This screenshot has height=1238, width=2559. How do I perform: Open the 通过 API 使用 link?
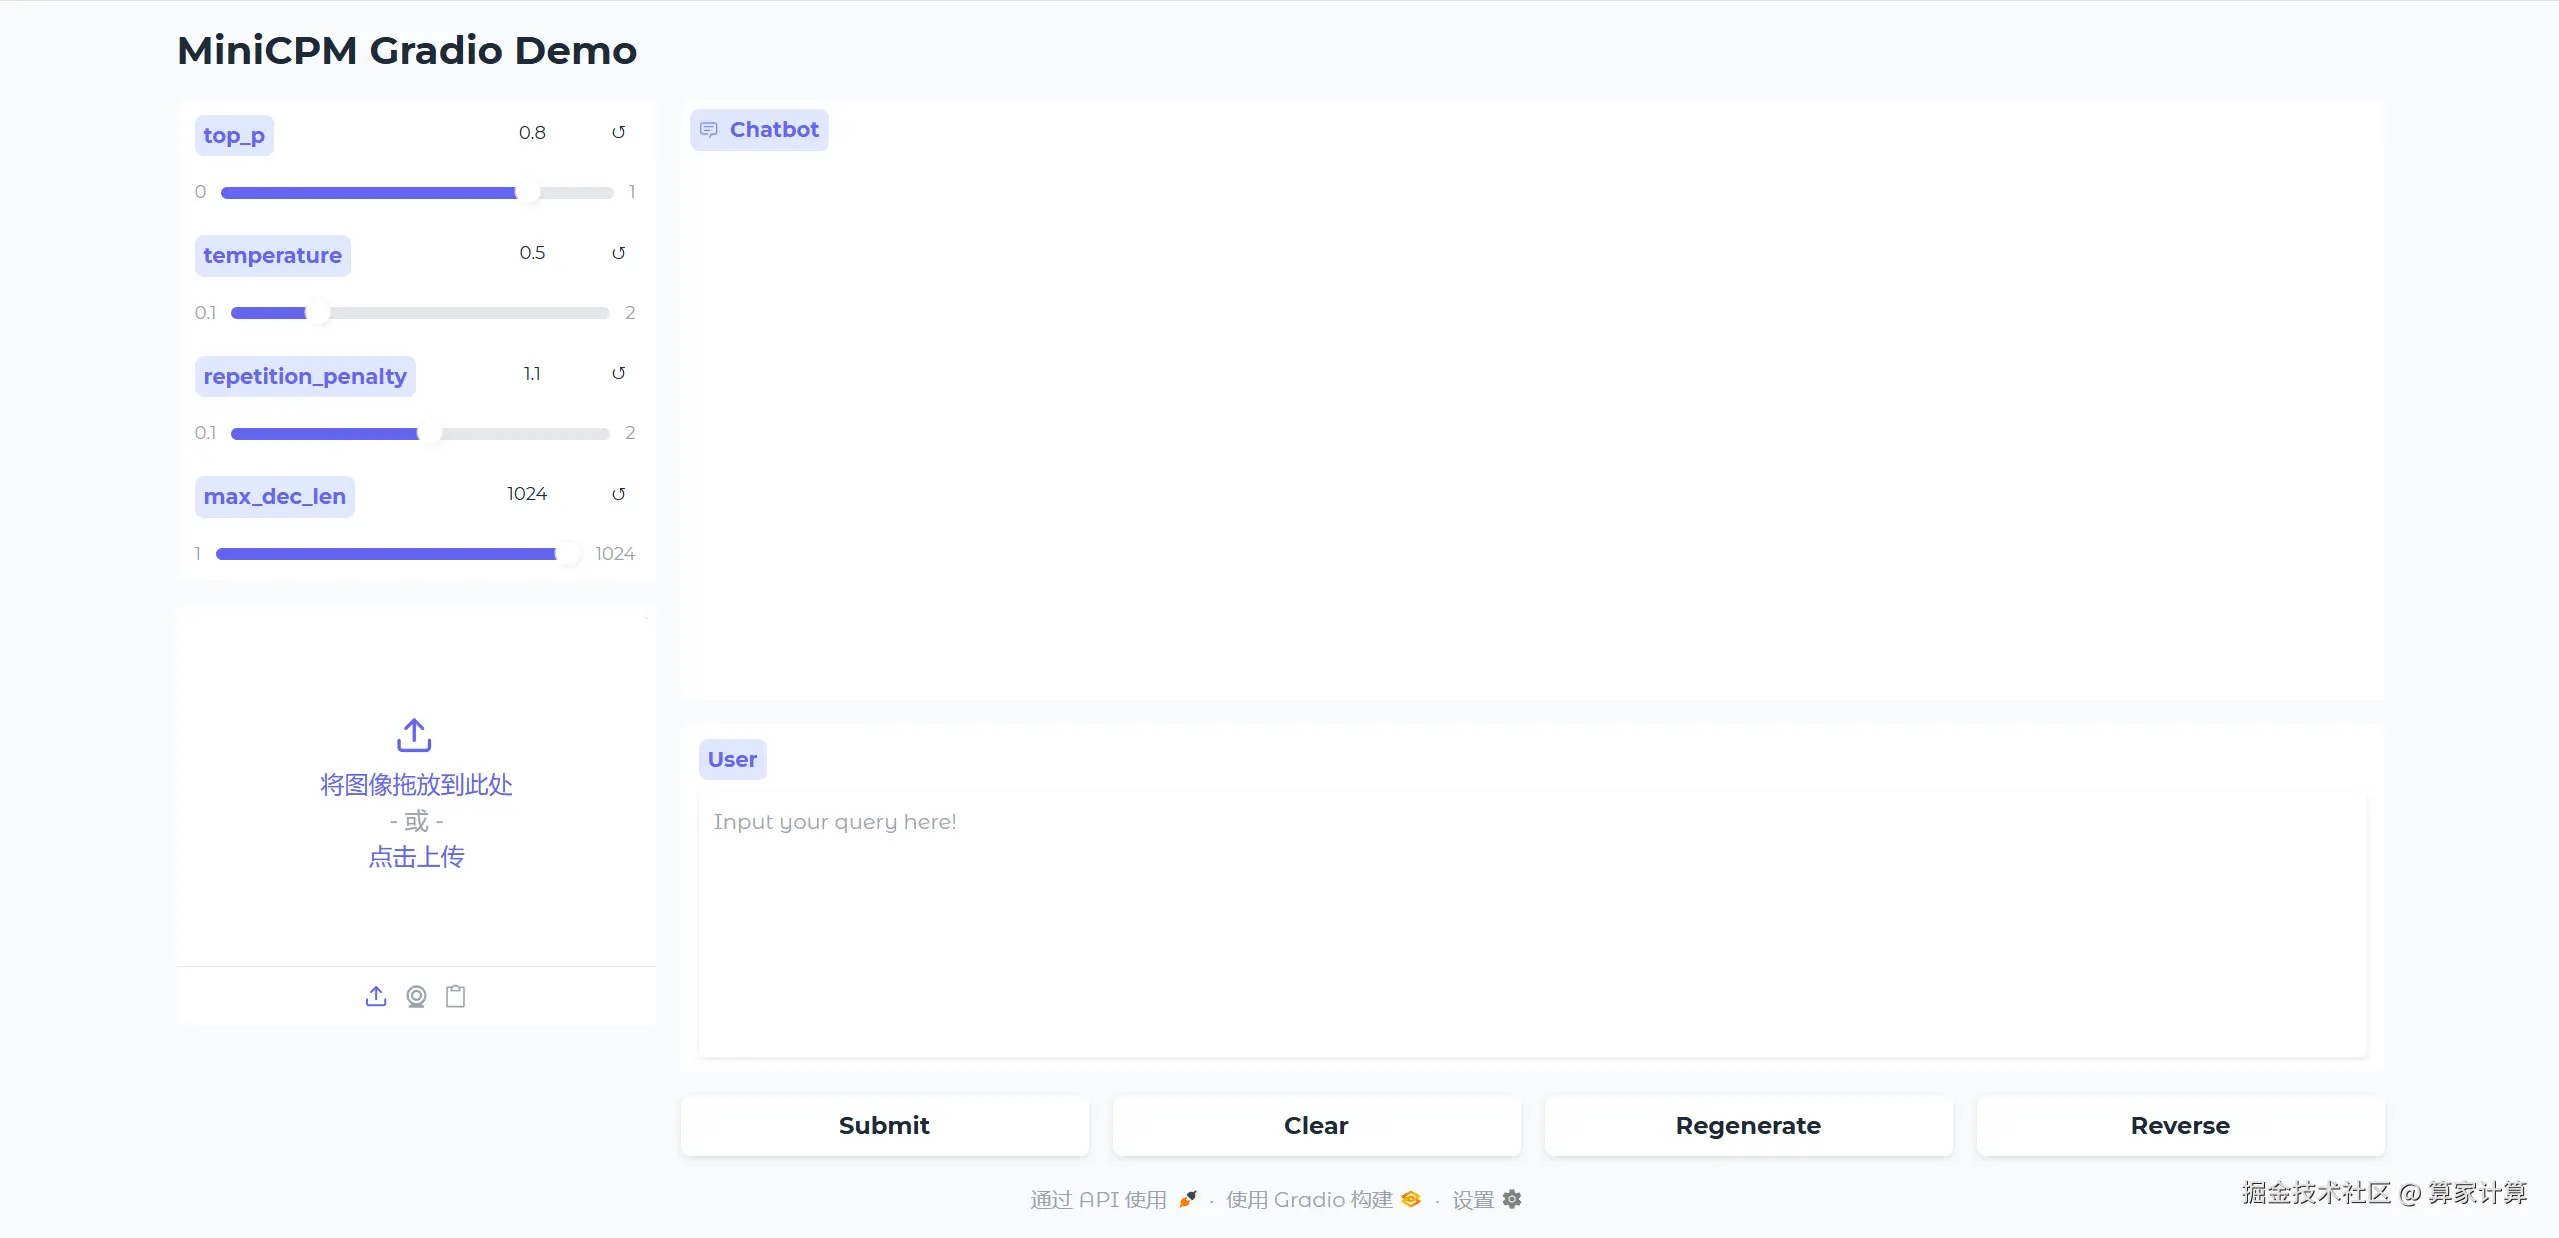1099,1199
